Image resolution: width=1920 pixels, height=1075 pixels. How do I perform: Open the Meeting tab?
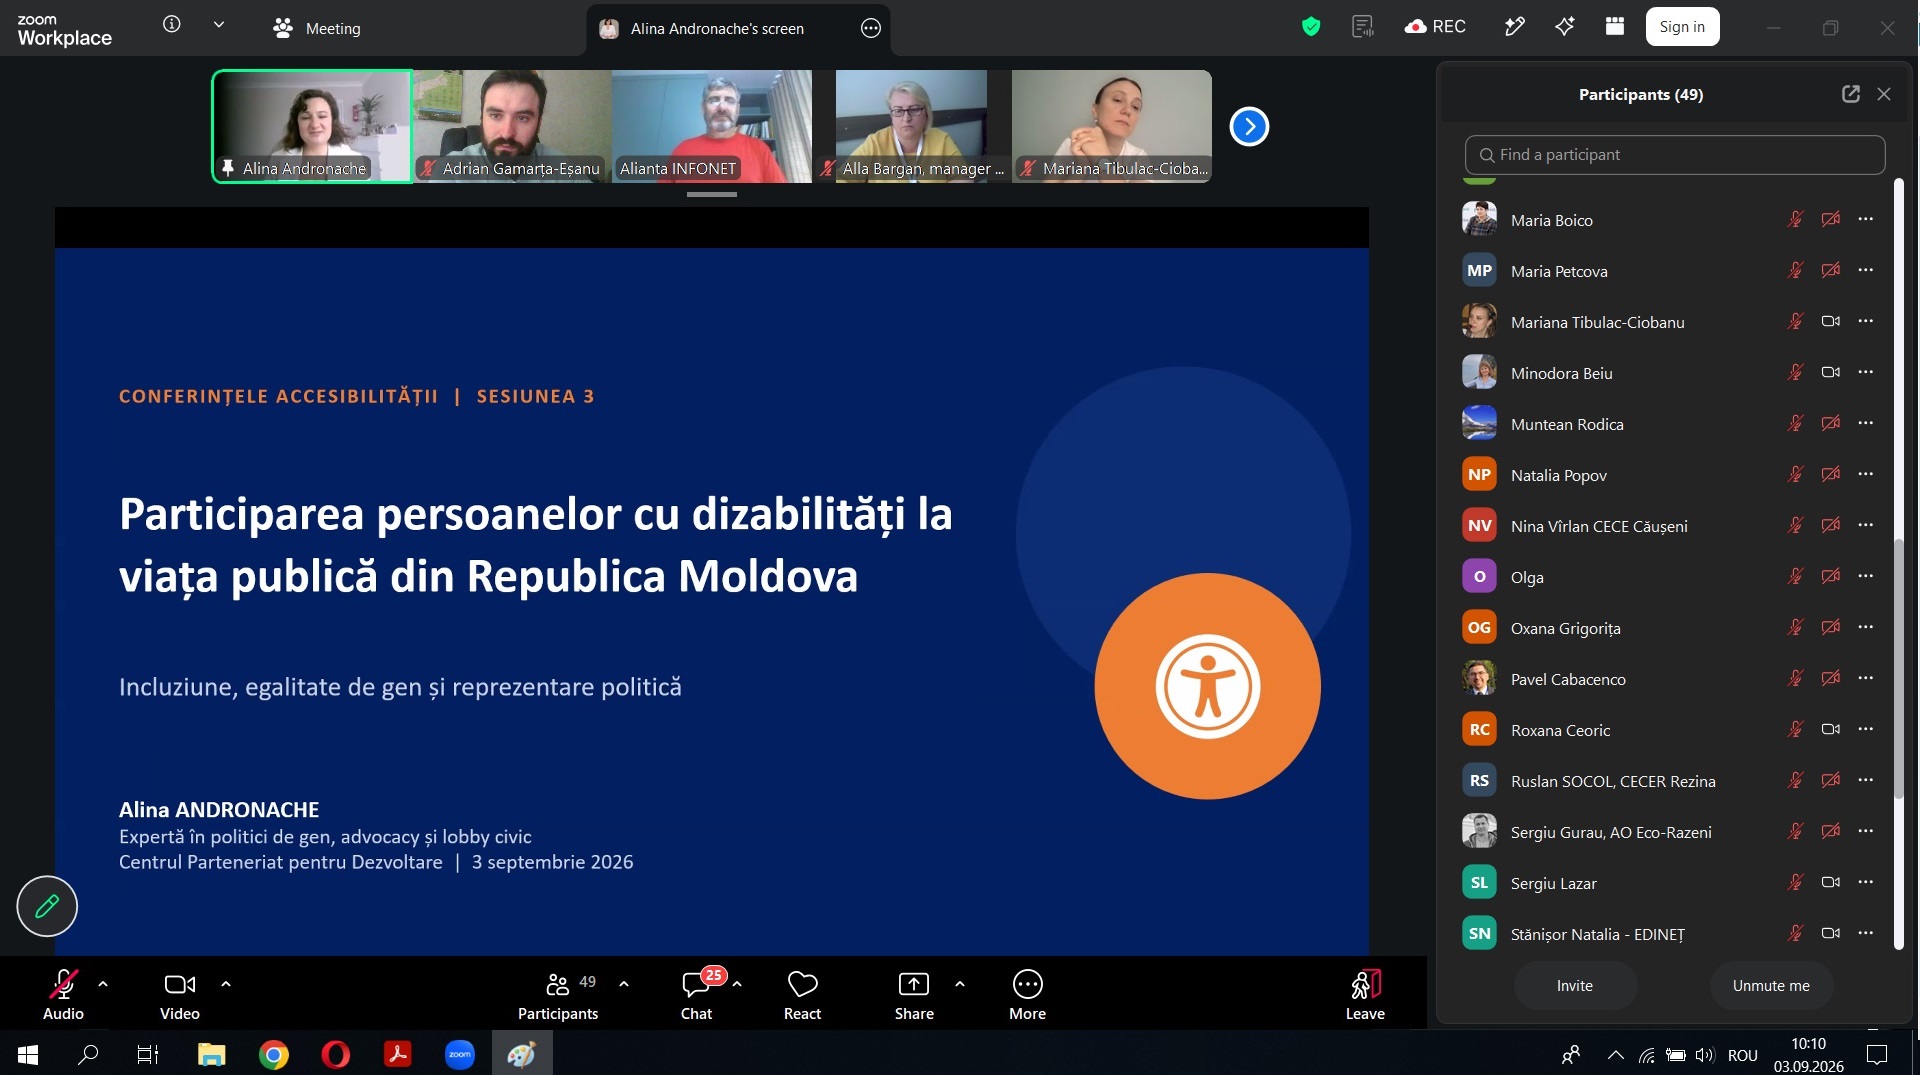coord(317,28)
